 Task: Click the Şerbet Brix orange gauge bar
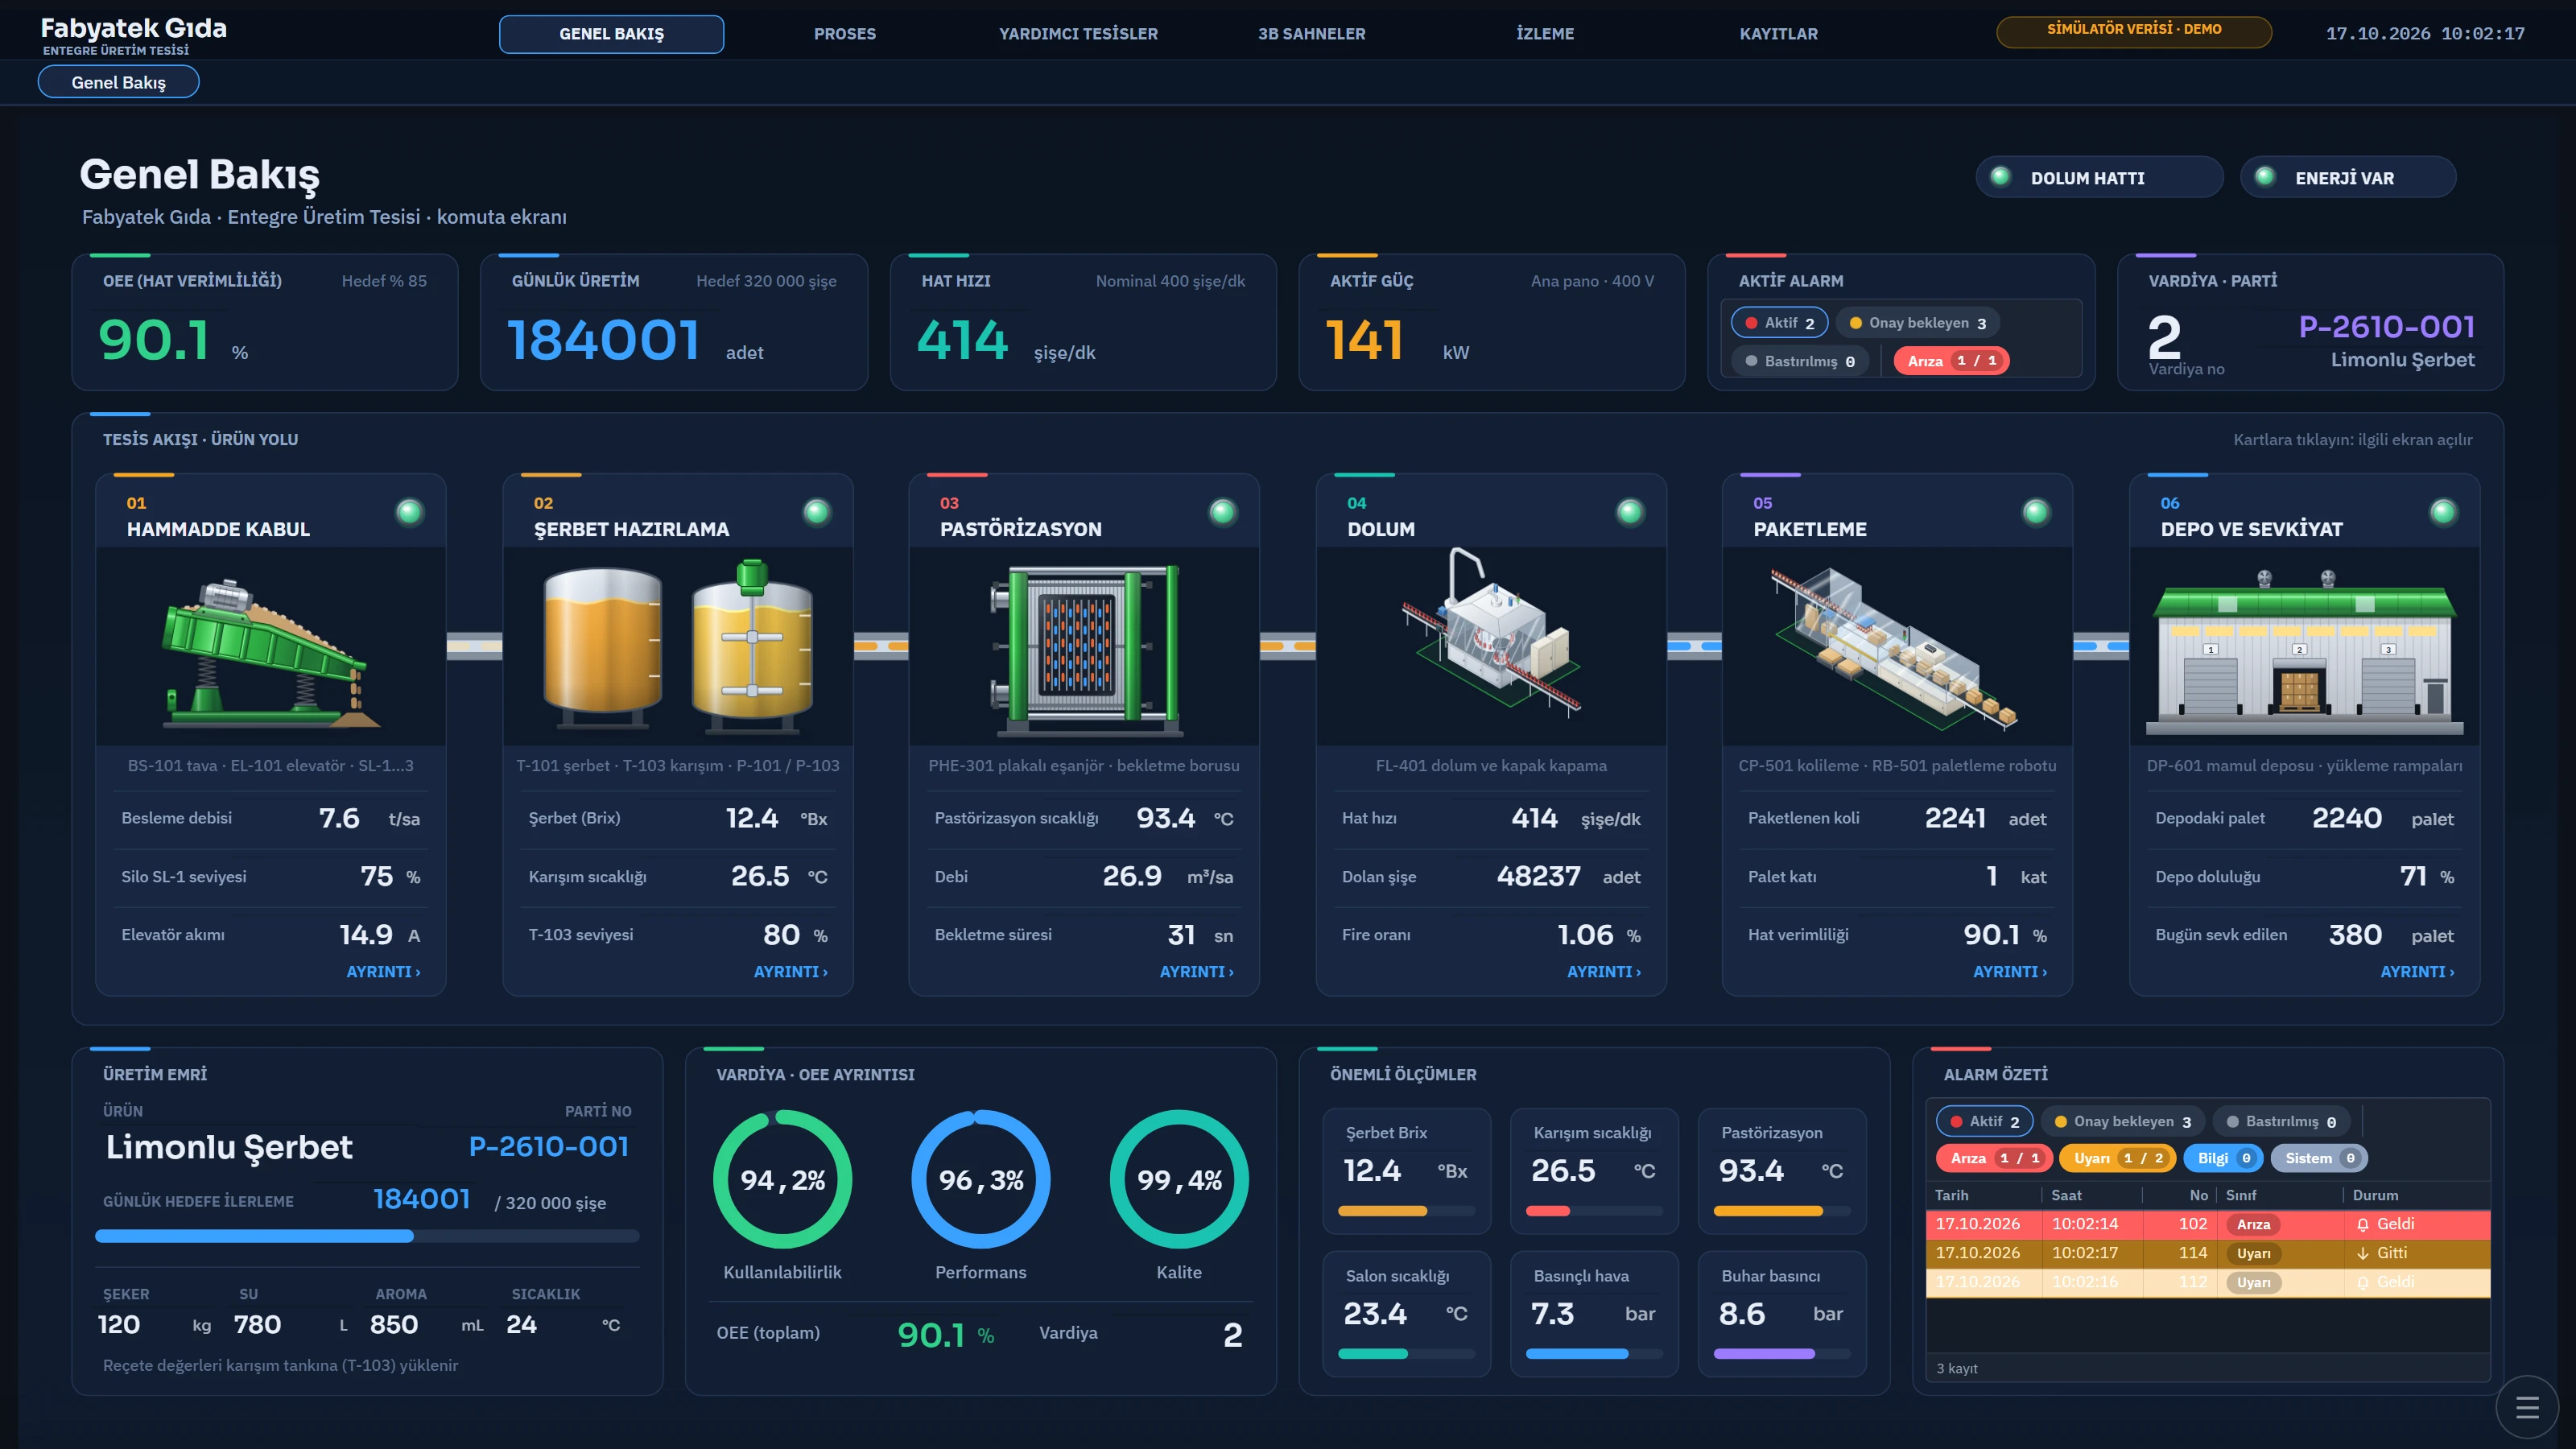click(x=1406, y=1211)
